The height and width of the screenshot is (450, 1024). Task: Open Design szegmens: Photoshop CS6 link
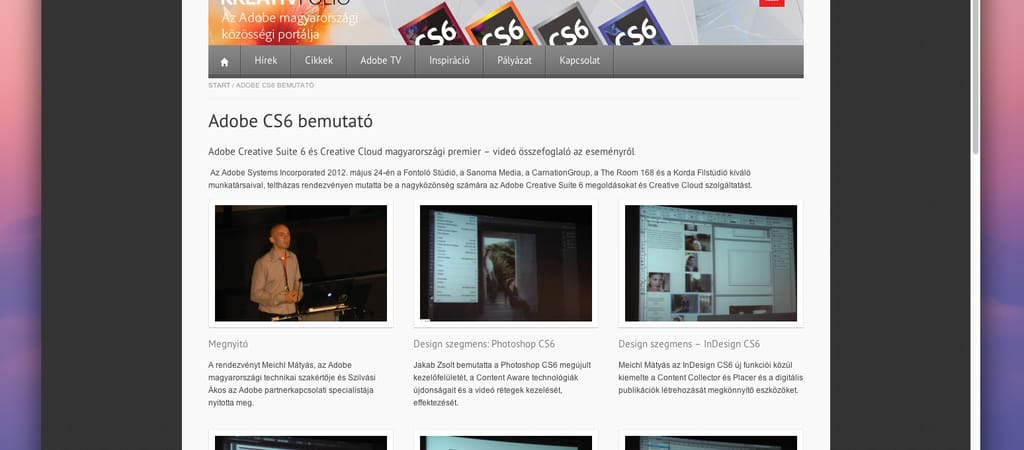[x=484, y=344]
